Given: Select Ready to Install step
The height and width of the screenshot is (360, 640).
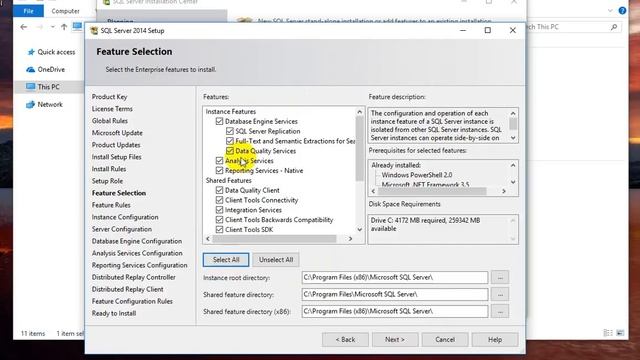Looking at the screenshot, I should pyautogui.click(x=114, y=313).
